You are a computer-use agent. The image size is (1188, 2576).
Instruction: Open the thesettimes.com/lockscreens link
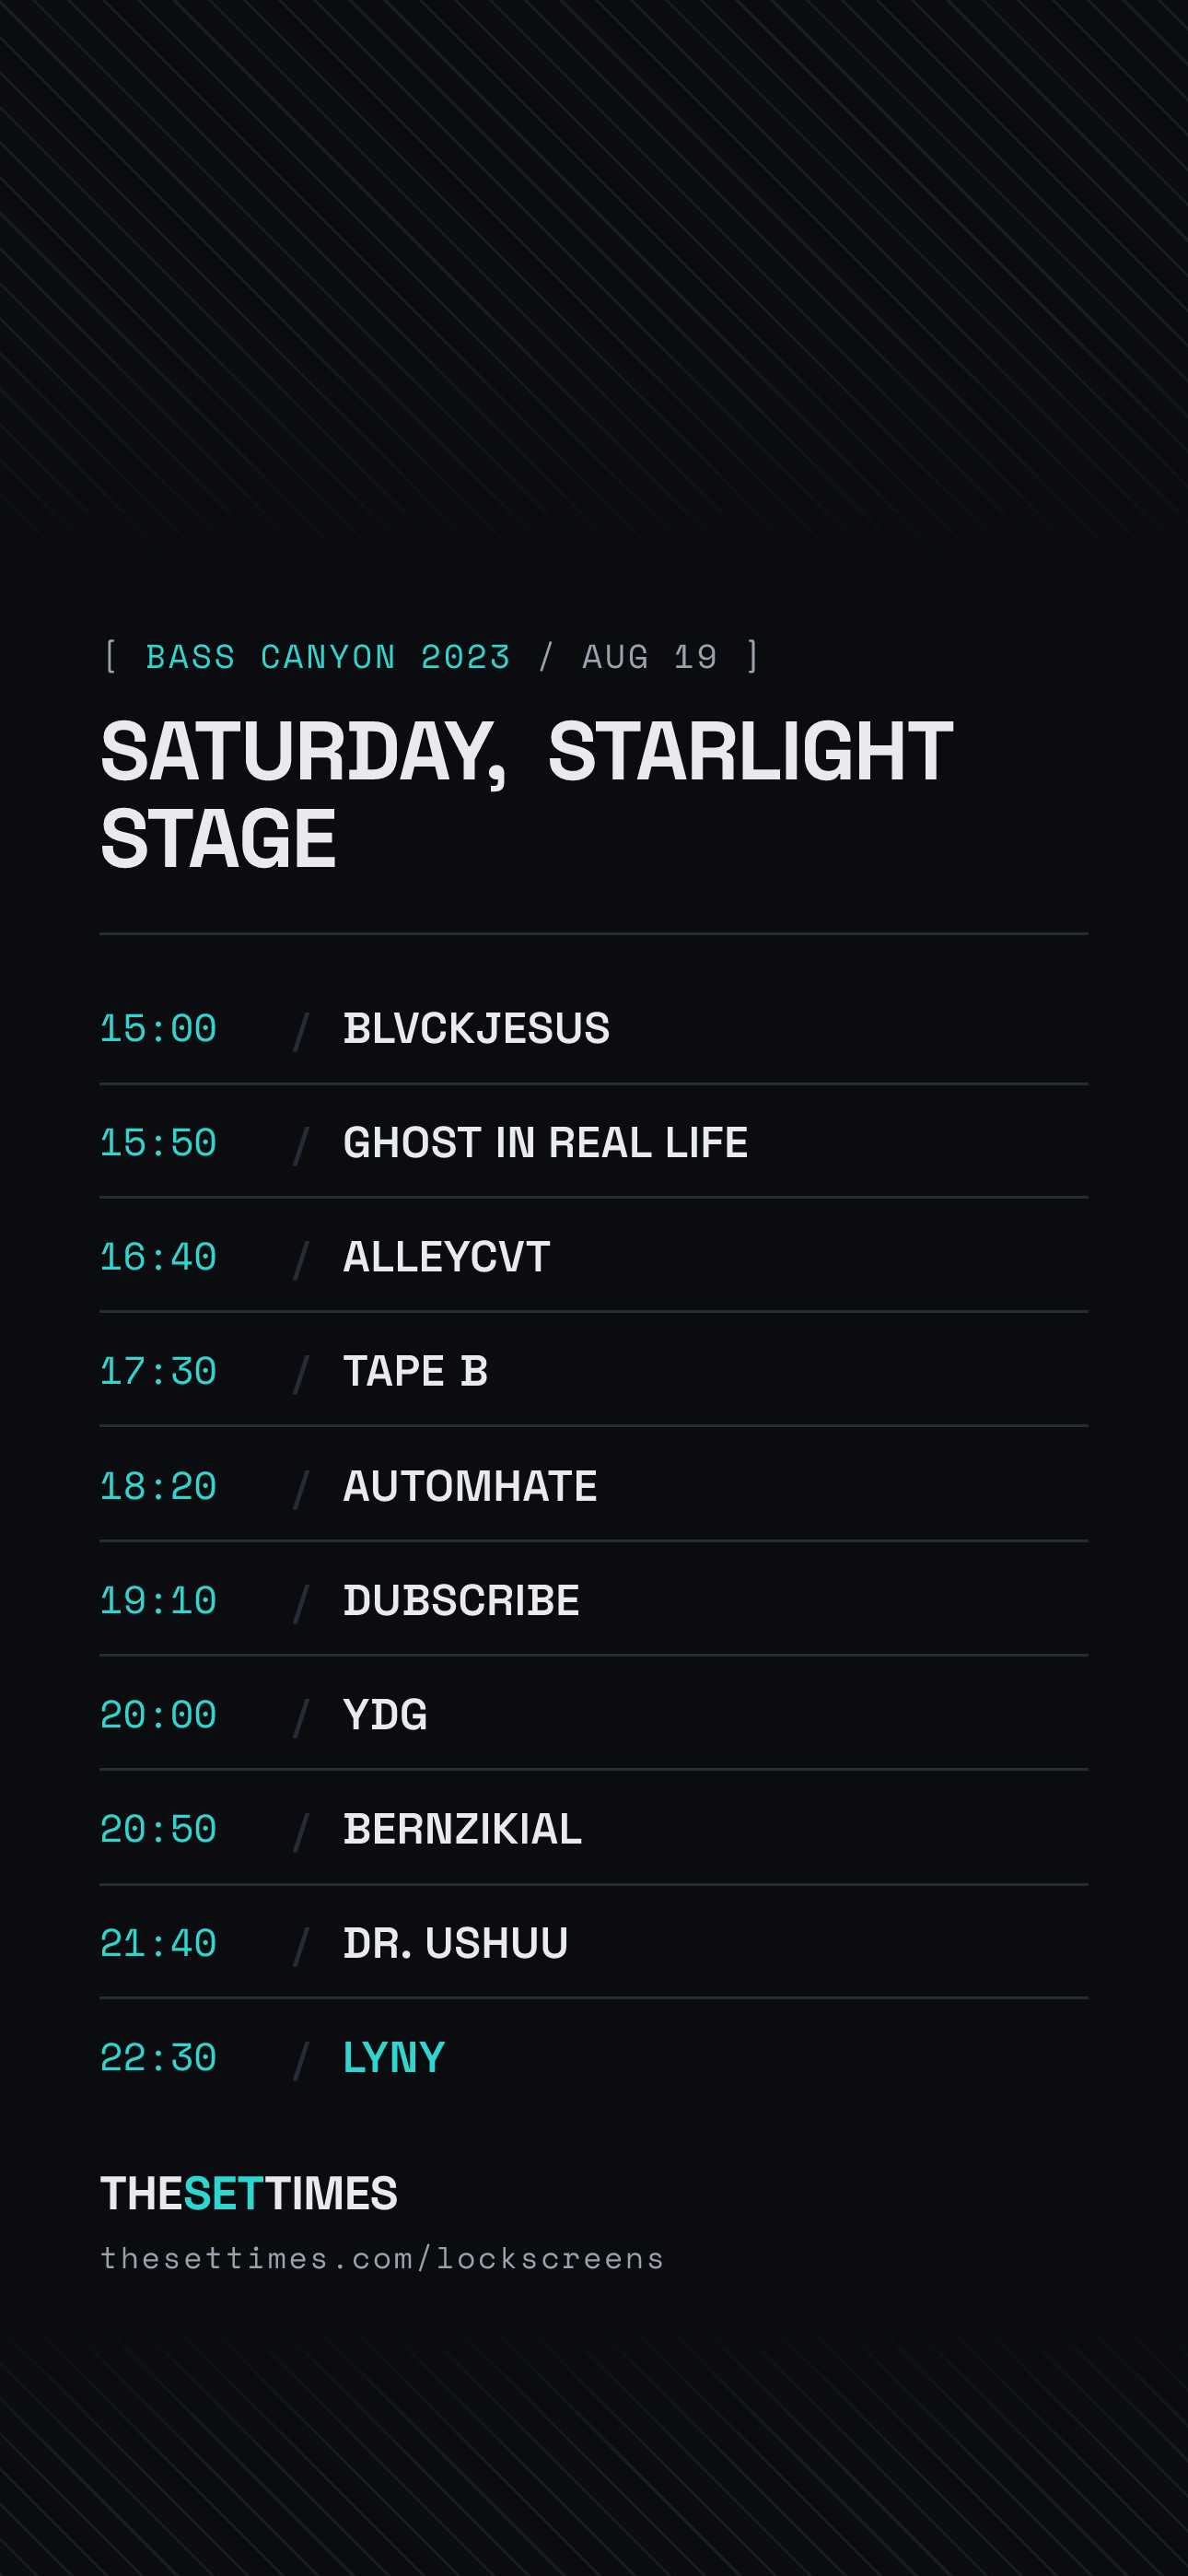[382, 2259]
